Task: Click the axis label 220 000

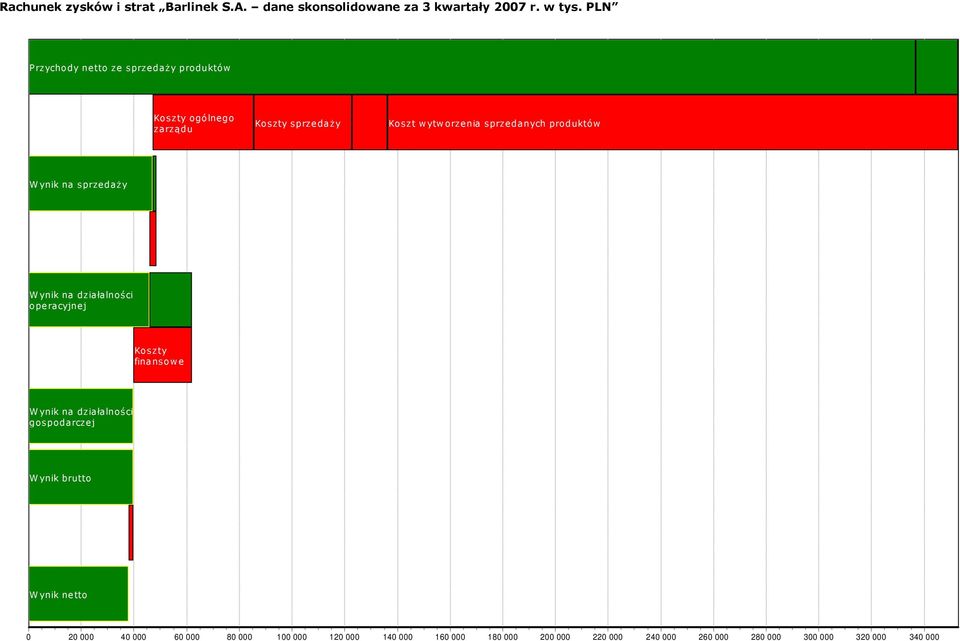Action: [x=608, y=637]
